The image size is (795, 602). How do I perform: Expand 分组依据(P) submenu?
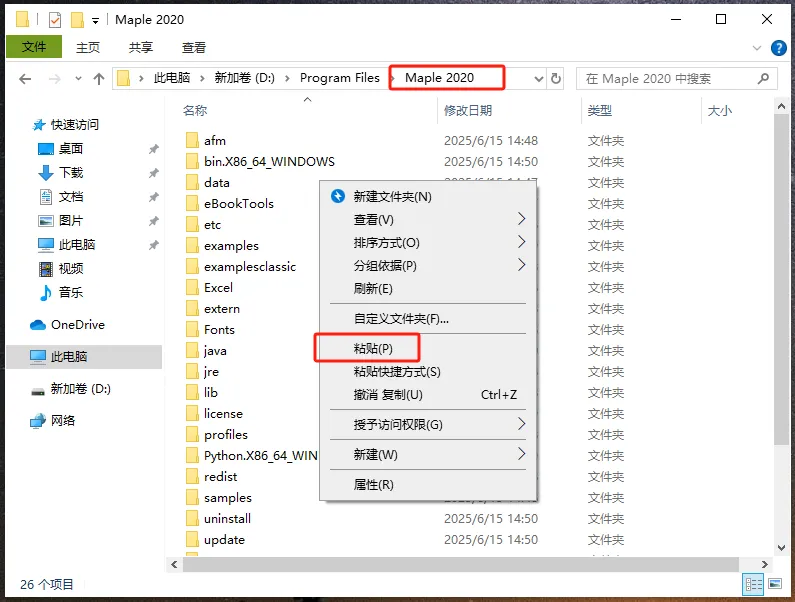pyautogui.click(x=428, y=265)
